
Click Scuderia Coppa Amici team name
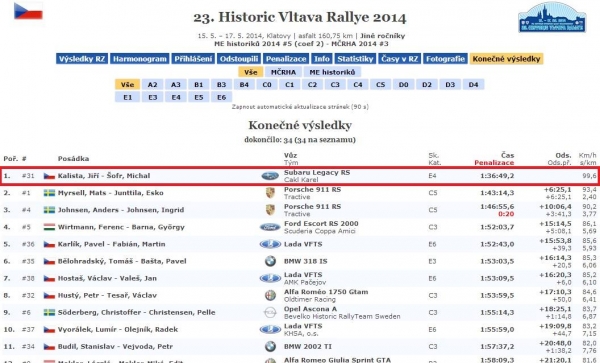tap(320, 231)
